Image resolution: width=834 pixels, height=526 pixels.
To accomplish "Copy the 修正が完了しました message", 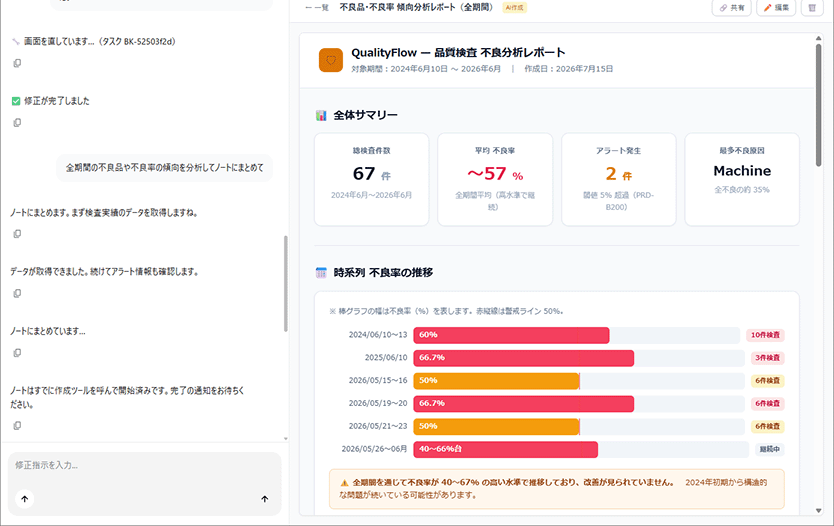I will pos(17,123).
